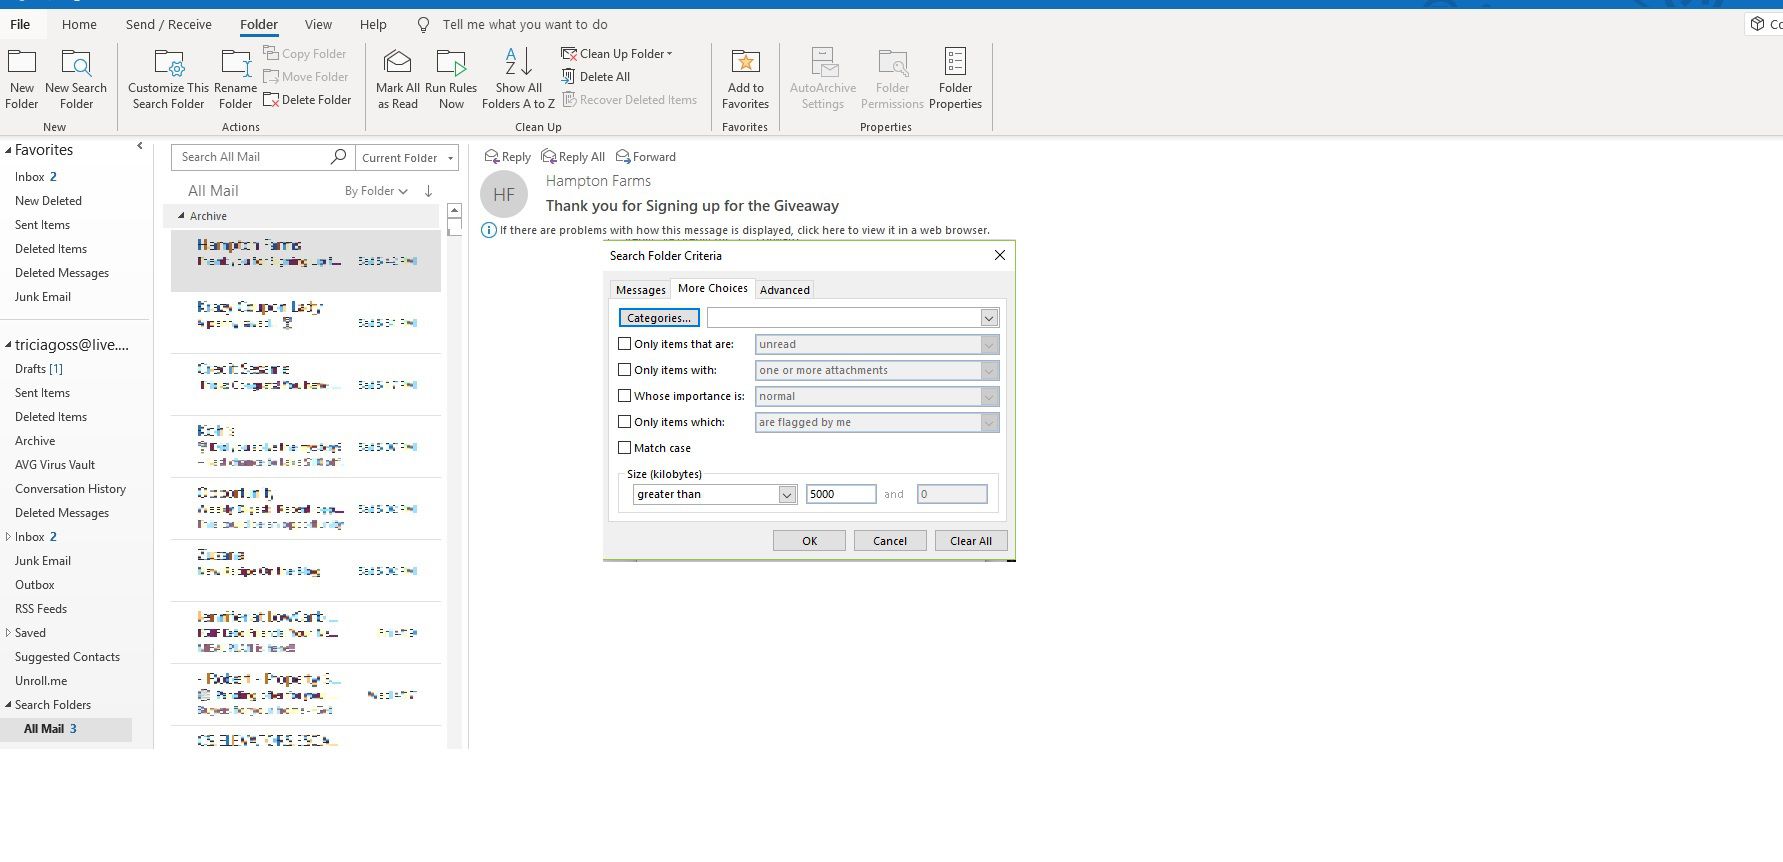Select the All Mail search folder
The height and width of the screenshot is (862, 1783).
point(66,729)
